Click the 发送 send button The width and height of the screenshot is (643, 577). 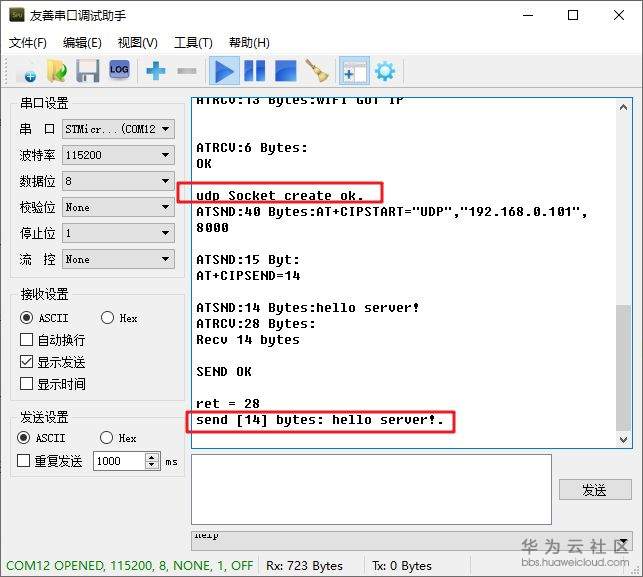tap(595, 490)
